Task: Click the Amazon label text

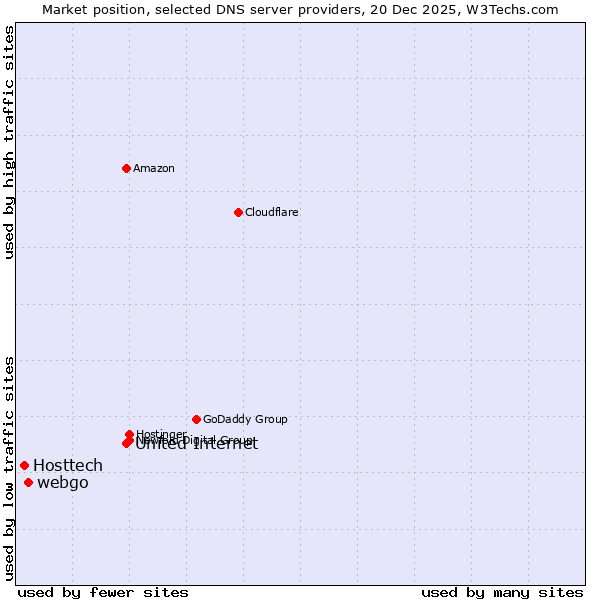Action: (x=153, y=168)
